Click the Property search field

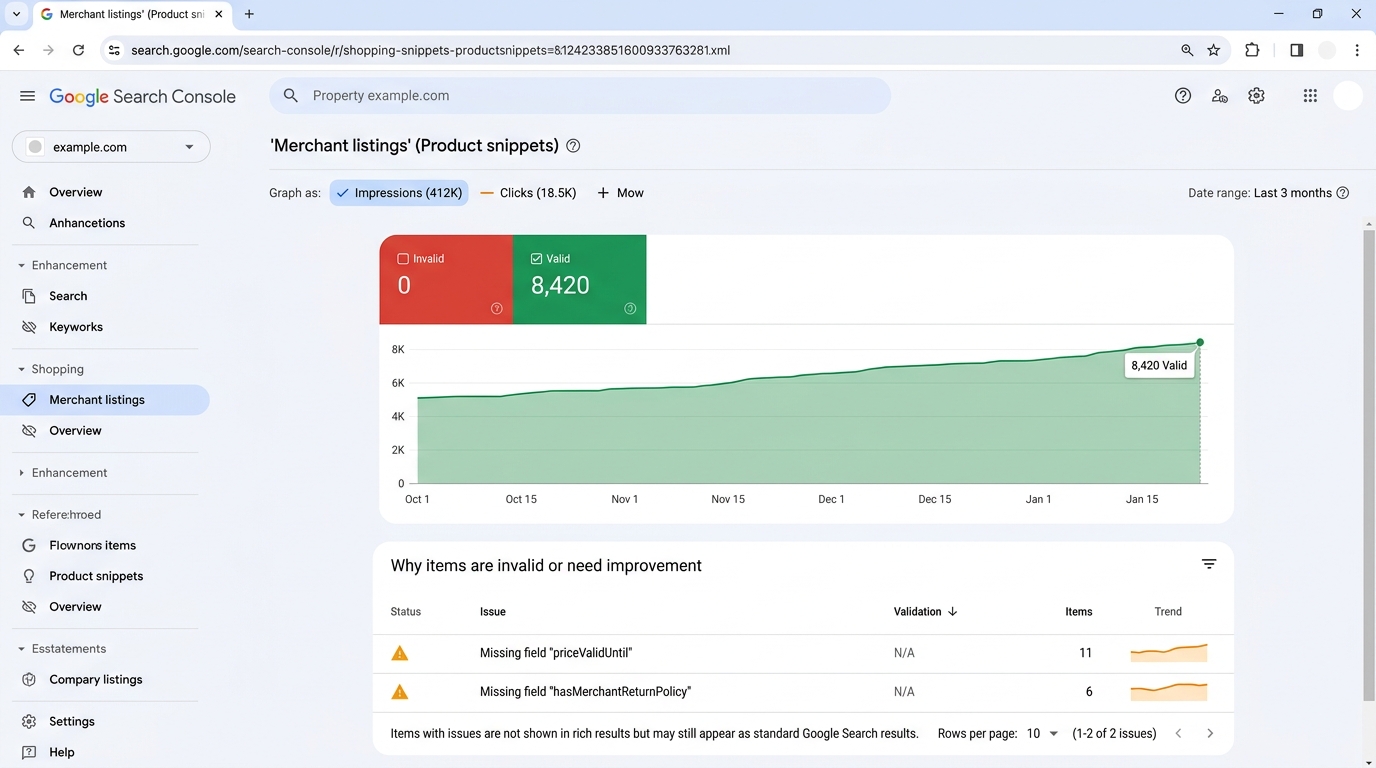coord(580,96)
